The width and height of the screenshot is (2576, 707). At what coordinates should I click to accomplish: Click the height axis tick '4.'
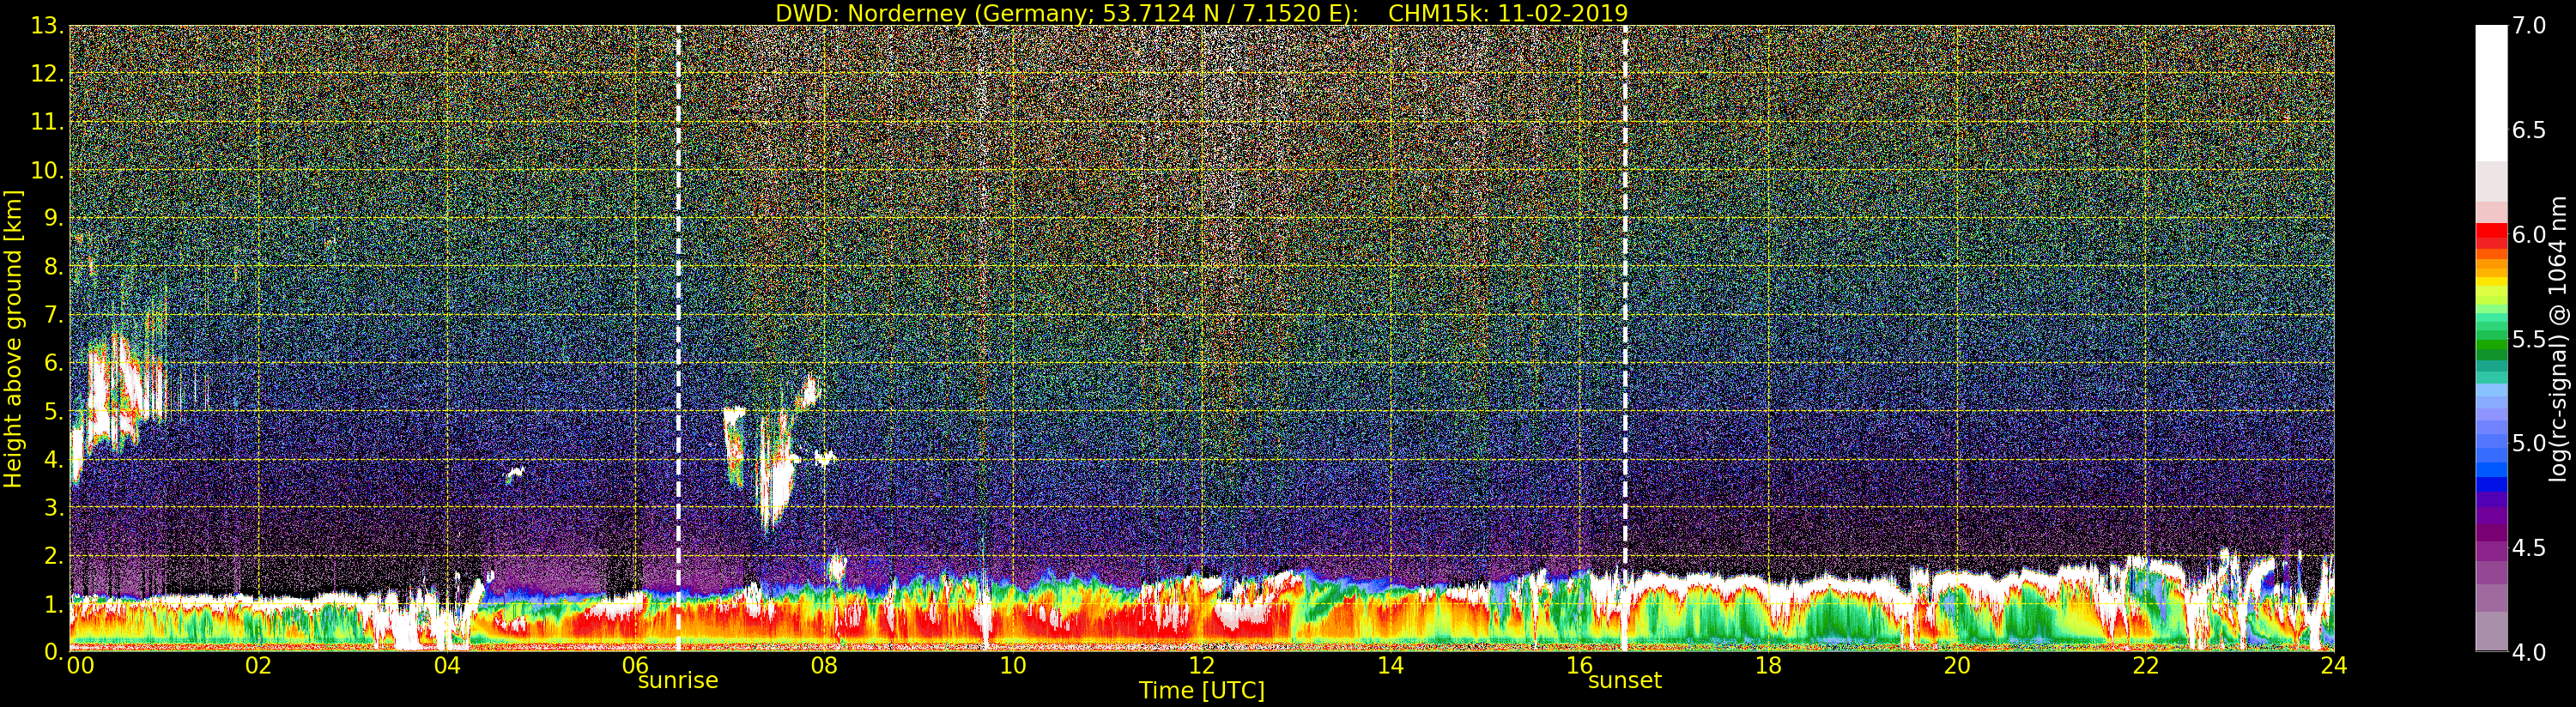click(x=54, y=459)
